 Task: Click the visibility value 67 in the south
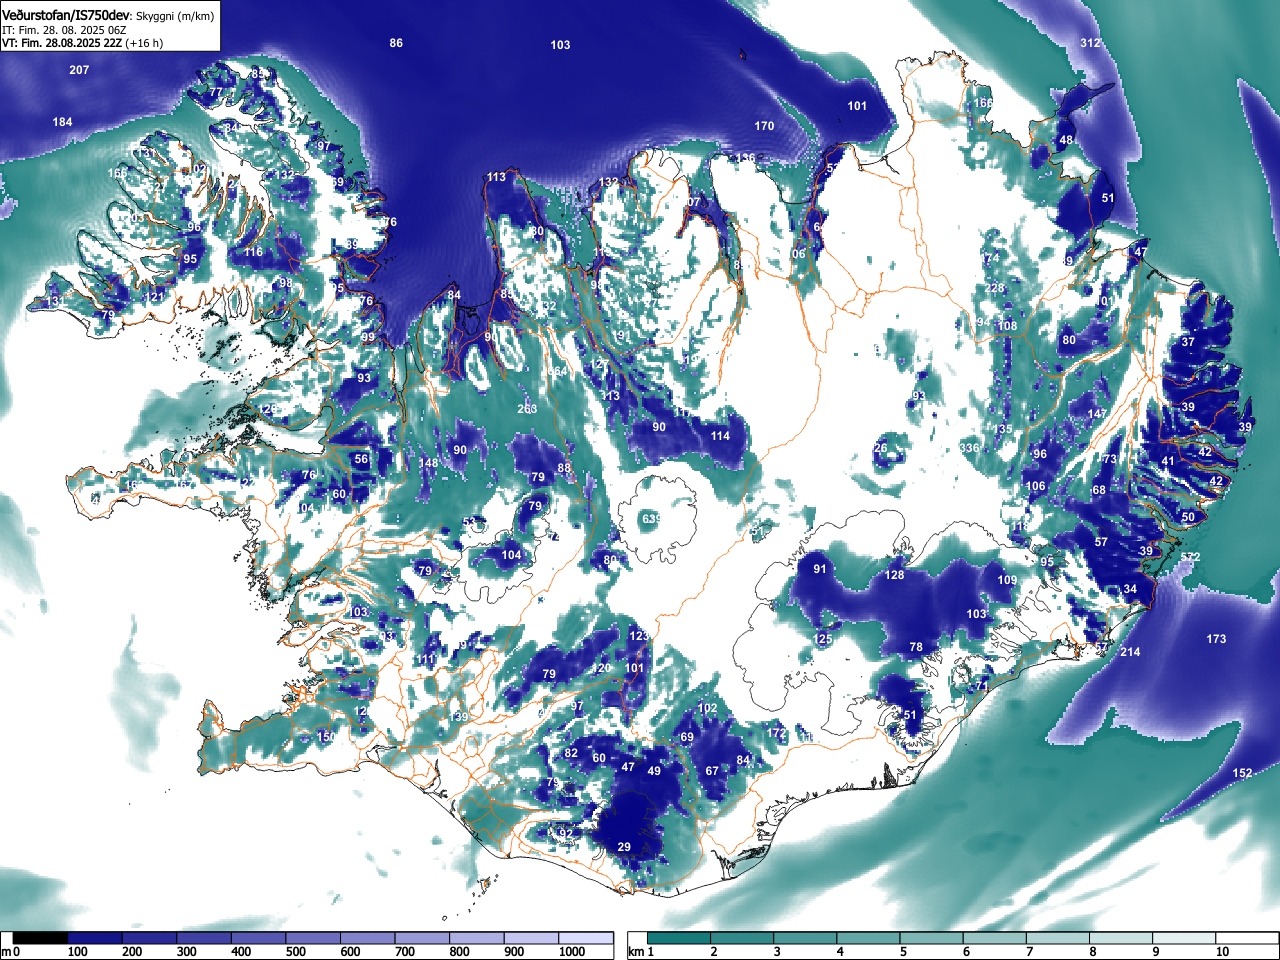712,771
